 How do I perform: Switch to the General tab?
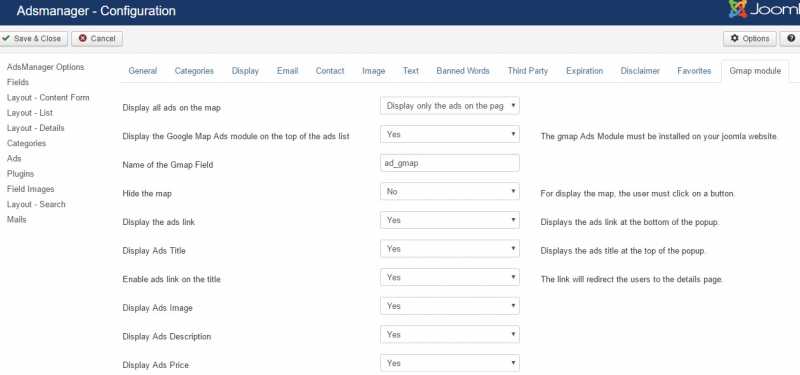(143, 71)
